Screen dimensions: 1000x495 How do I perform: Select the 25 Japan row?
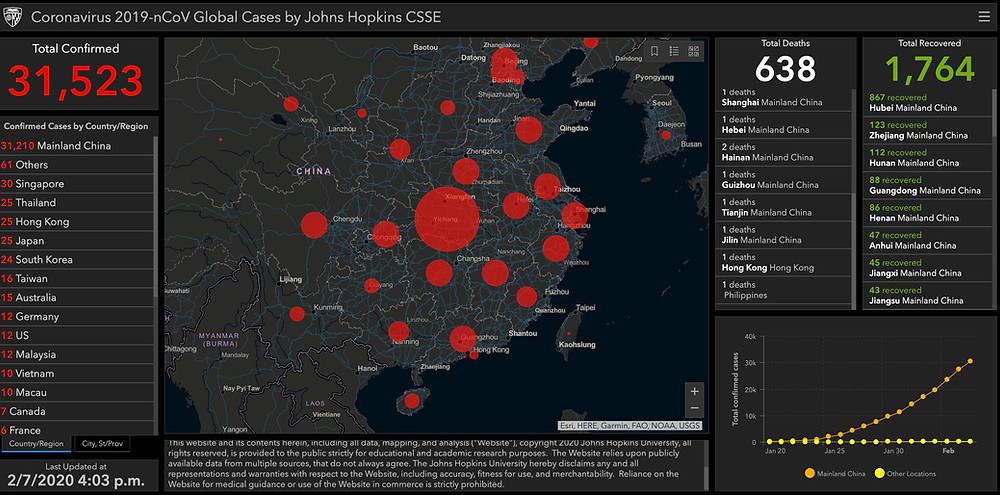[77, 240]
